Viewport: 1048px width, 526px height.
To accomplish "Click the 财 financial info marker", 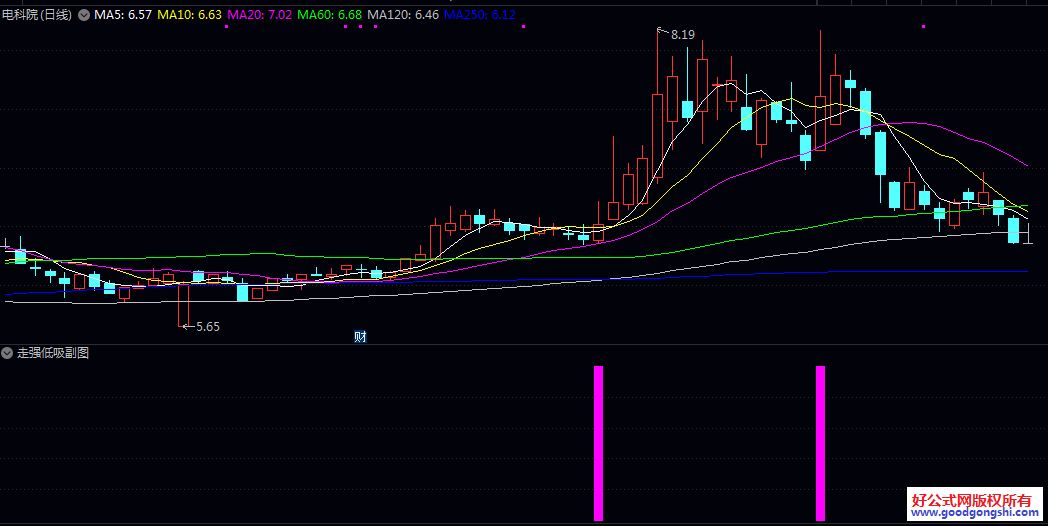I will click(360, 337).
